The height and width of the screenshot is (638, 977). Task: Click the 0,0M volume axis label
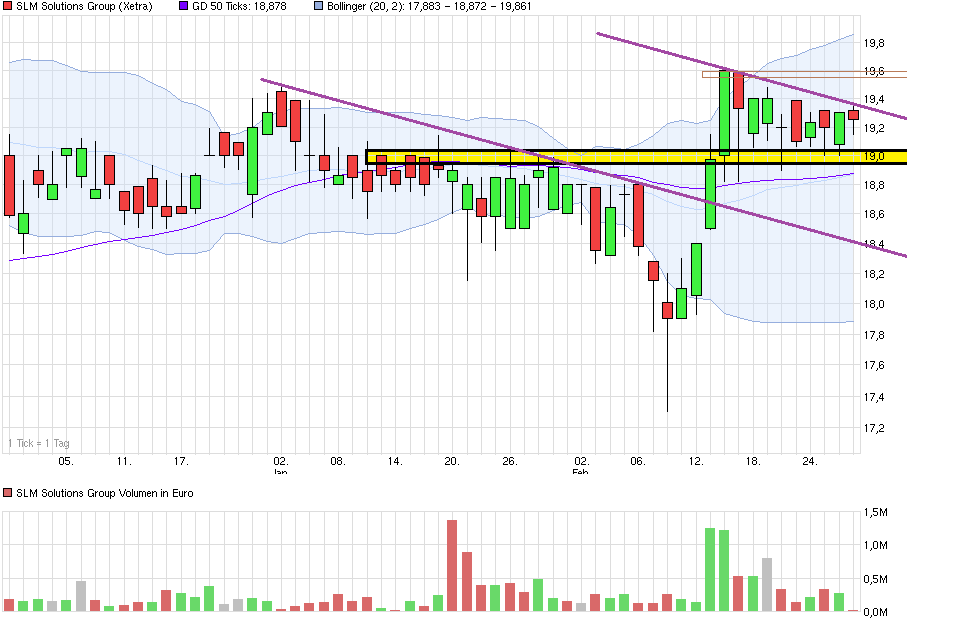tap(875, 612)
